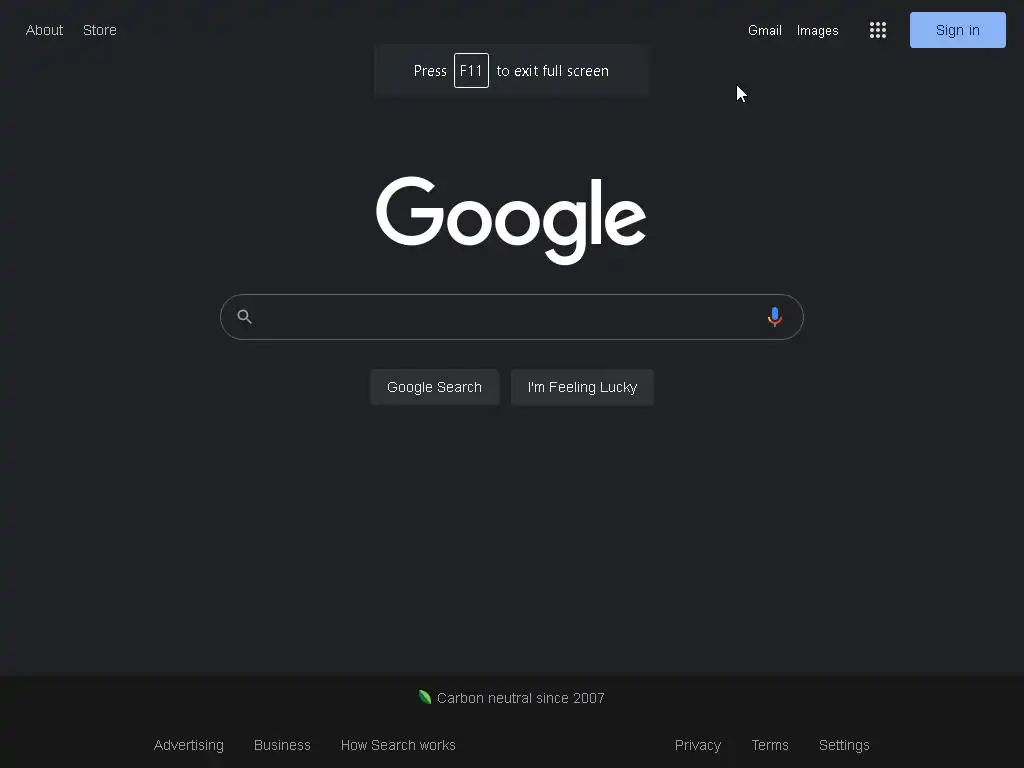Image resolution: width=1024 pixels, height=768 pixels.
Task: Open the Terms footer link
Action: point(770,745)
